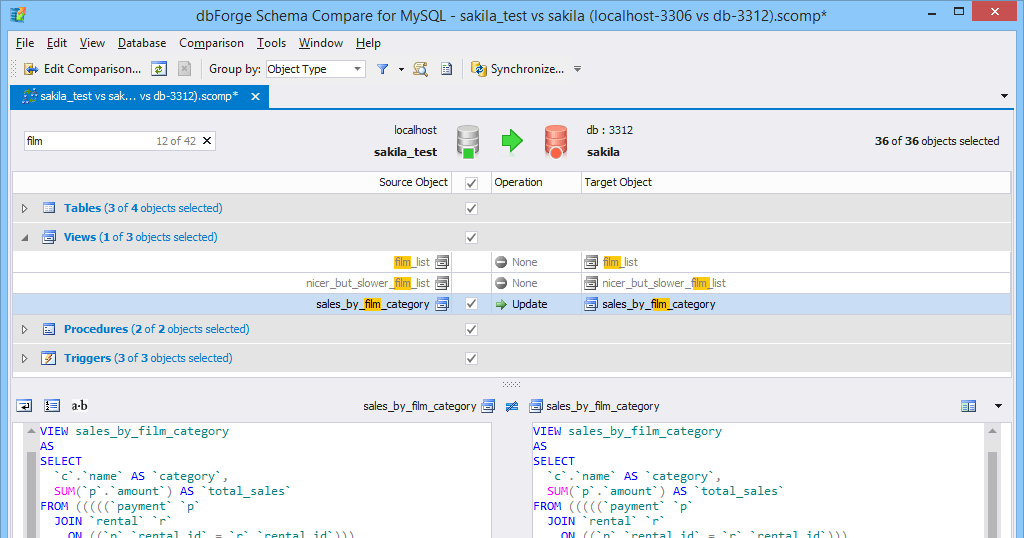Image resolution: width=1024 pixels, height=538 pixels.
Task: Open the document tabs list dropdown arrow
Action: click(x=1004, y=96)
